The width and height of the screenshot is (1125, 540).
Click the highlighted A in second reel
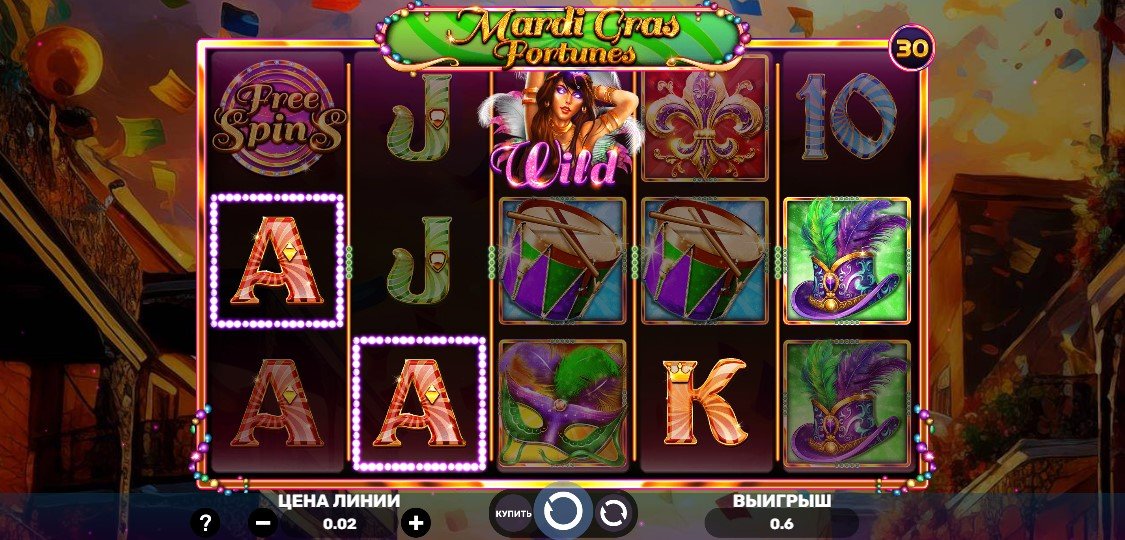[420, 403]
